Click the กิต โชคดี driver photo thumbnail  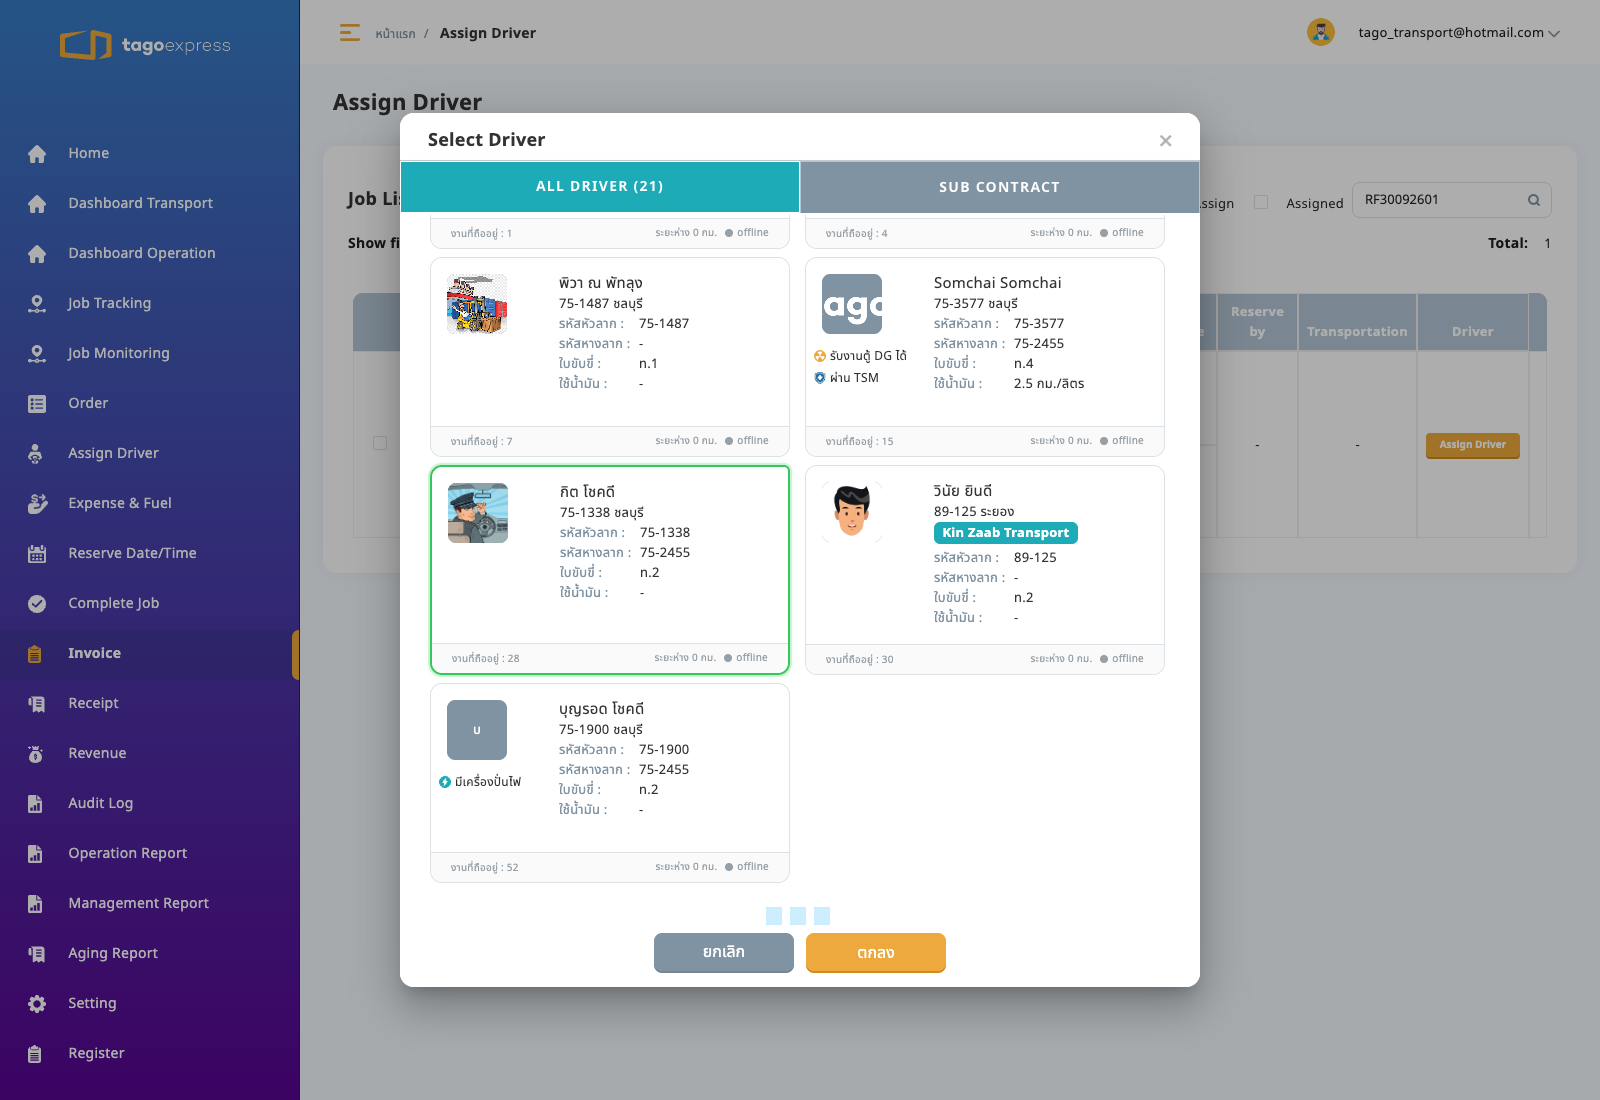tap(478, 513)
